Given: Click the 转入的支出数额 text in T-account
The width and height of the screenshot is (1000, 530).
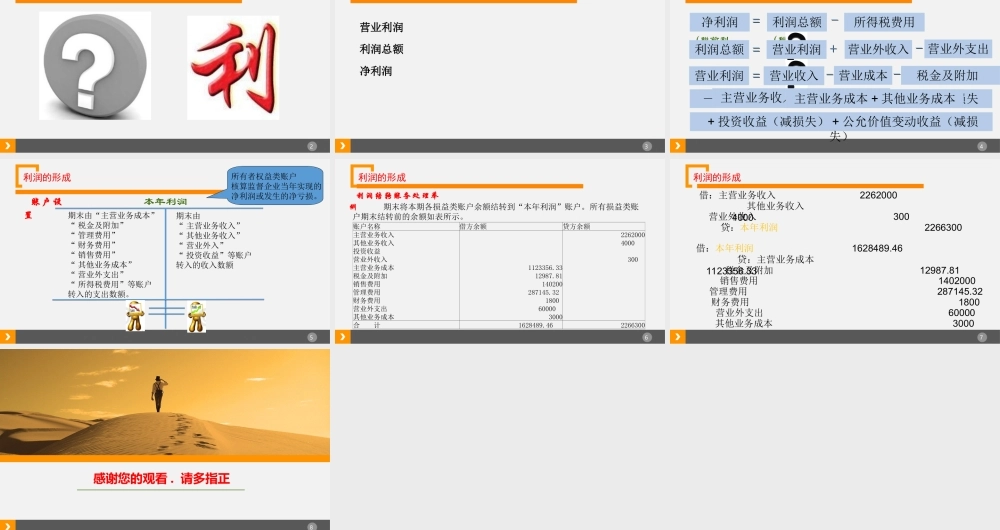Looking at the screenshot, I should (x=99, y=294).
